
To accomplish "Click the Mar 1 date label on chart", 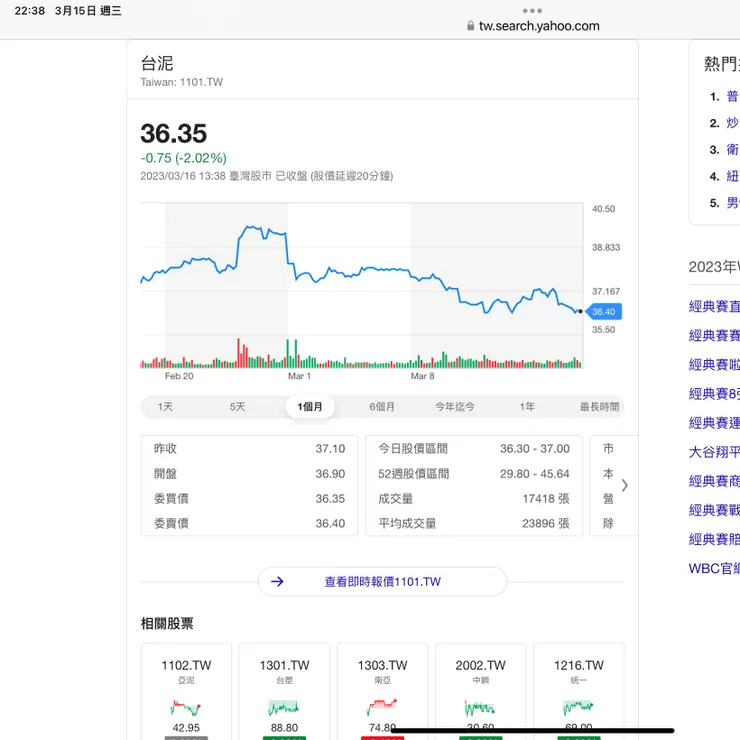I will pos(299,376).
